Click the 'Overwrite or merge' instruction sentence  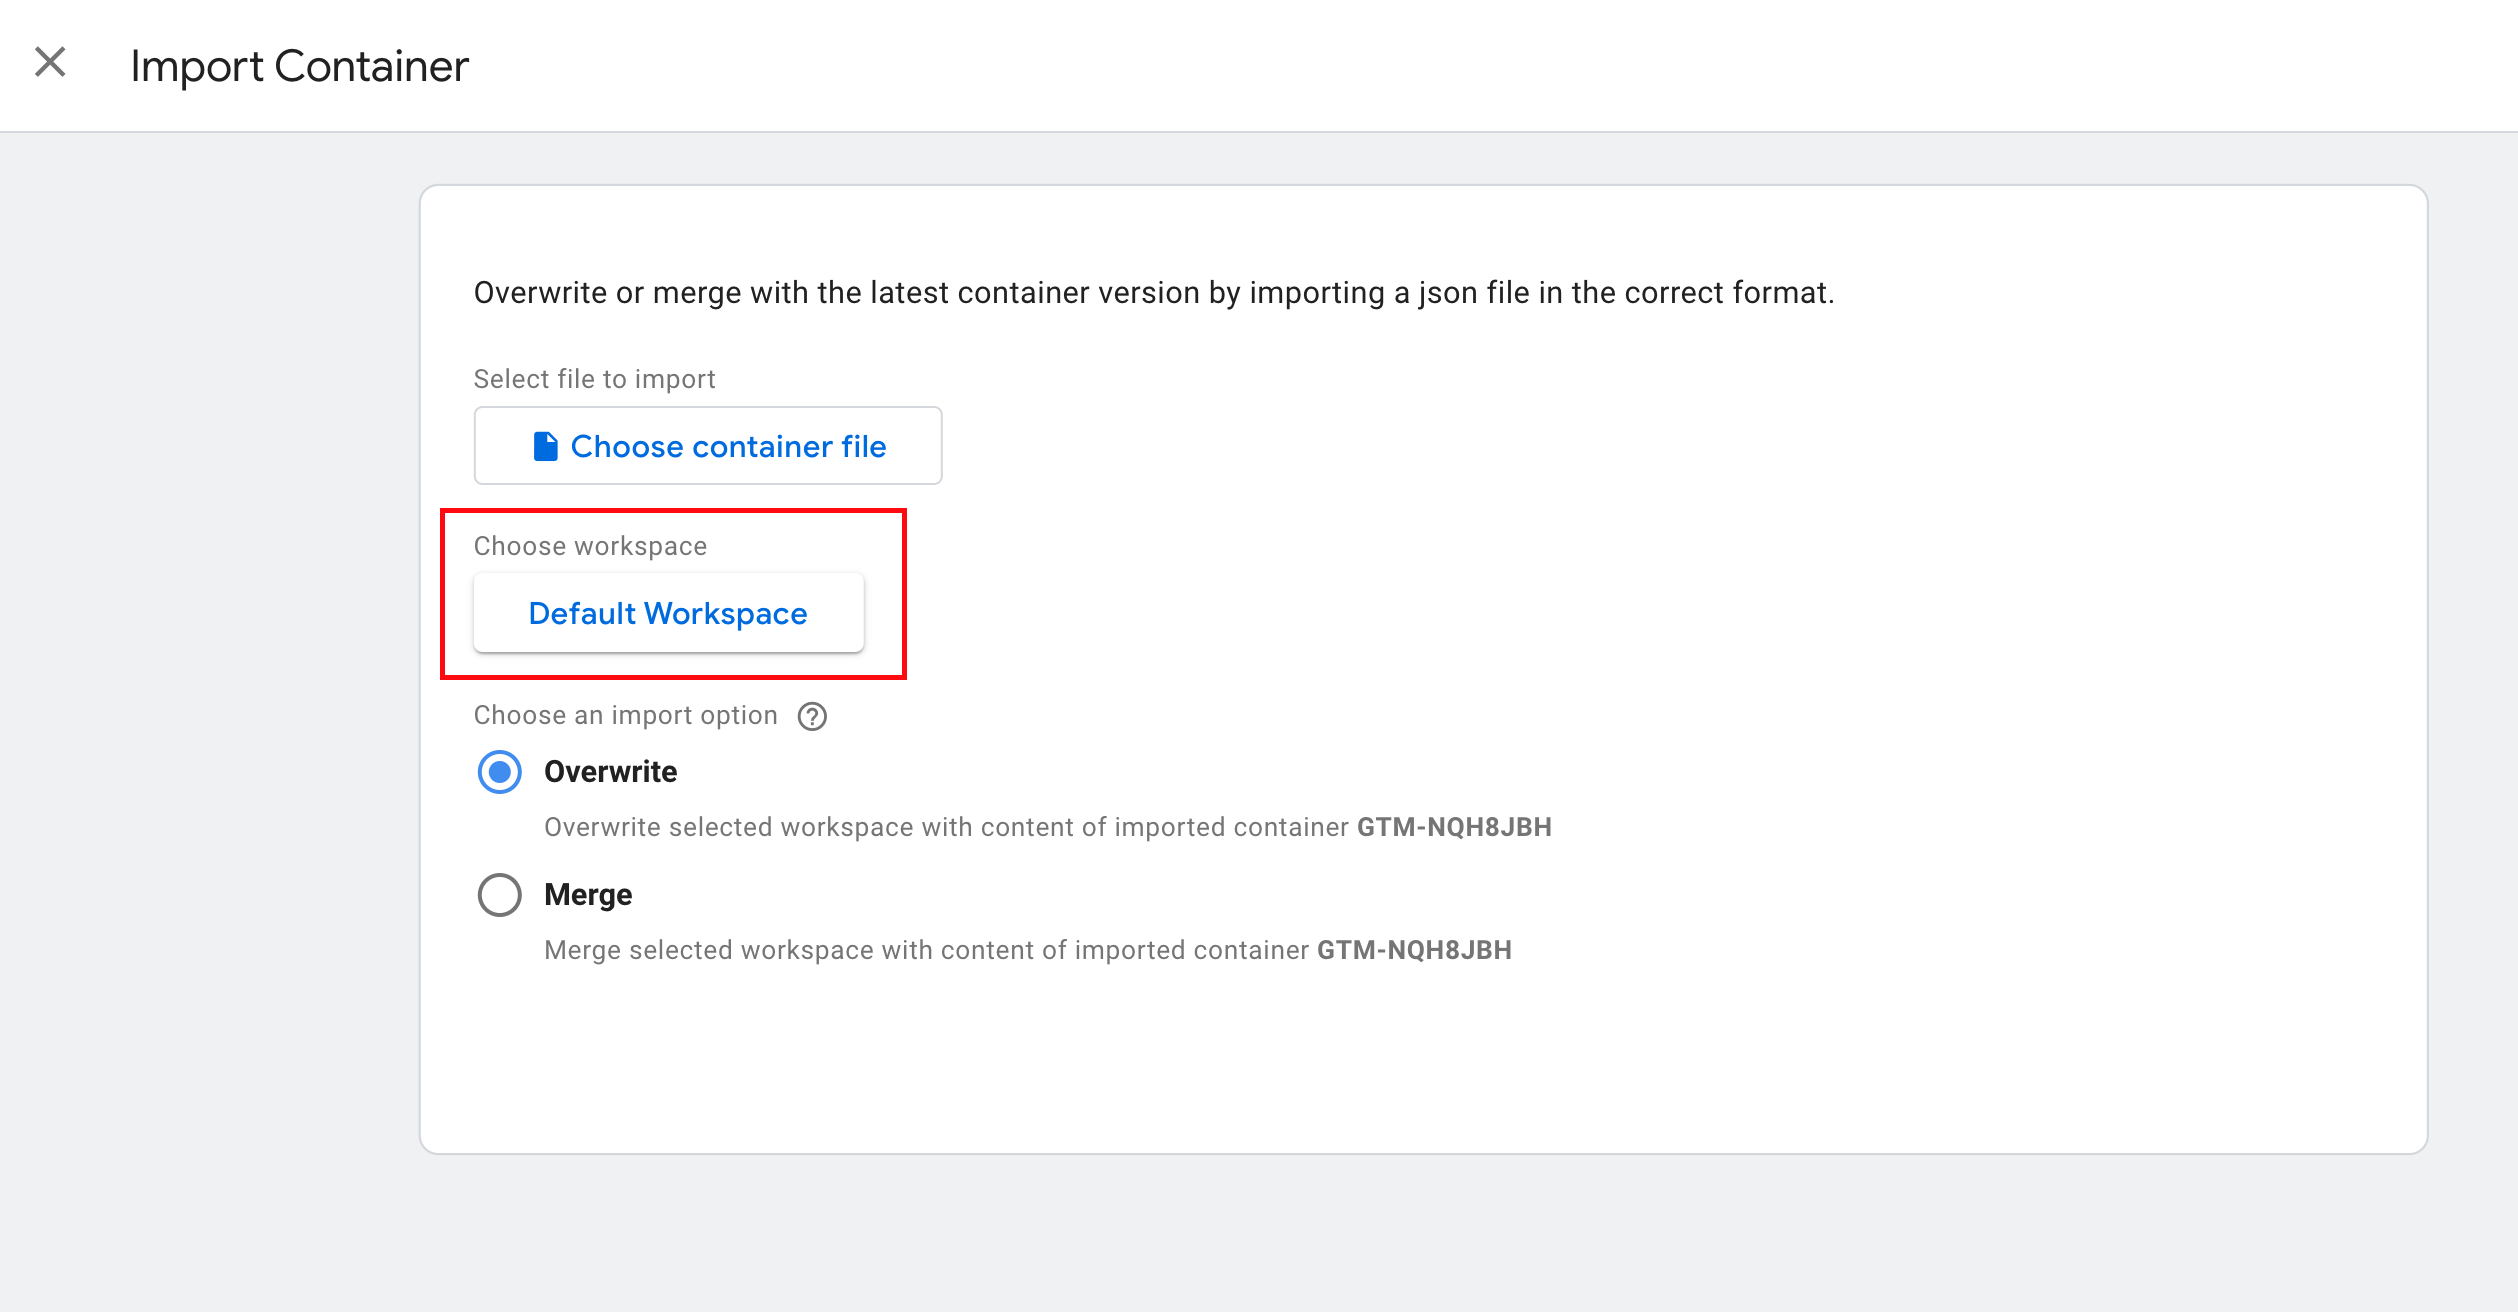1153,293
